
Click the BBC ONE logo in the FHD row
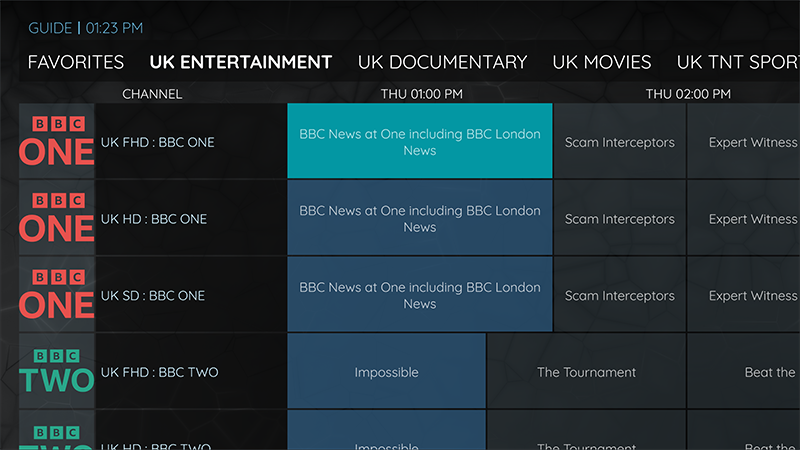click(x=57, y=142)
